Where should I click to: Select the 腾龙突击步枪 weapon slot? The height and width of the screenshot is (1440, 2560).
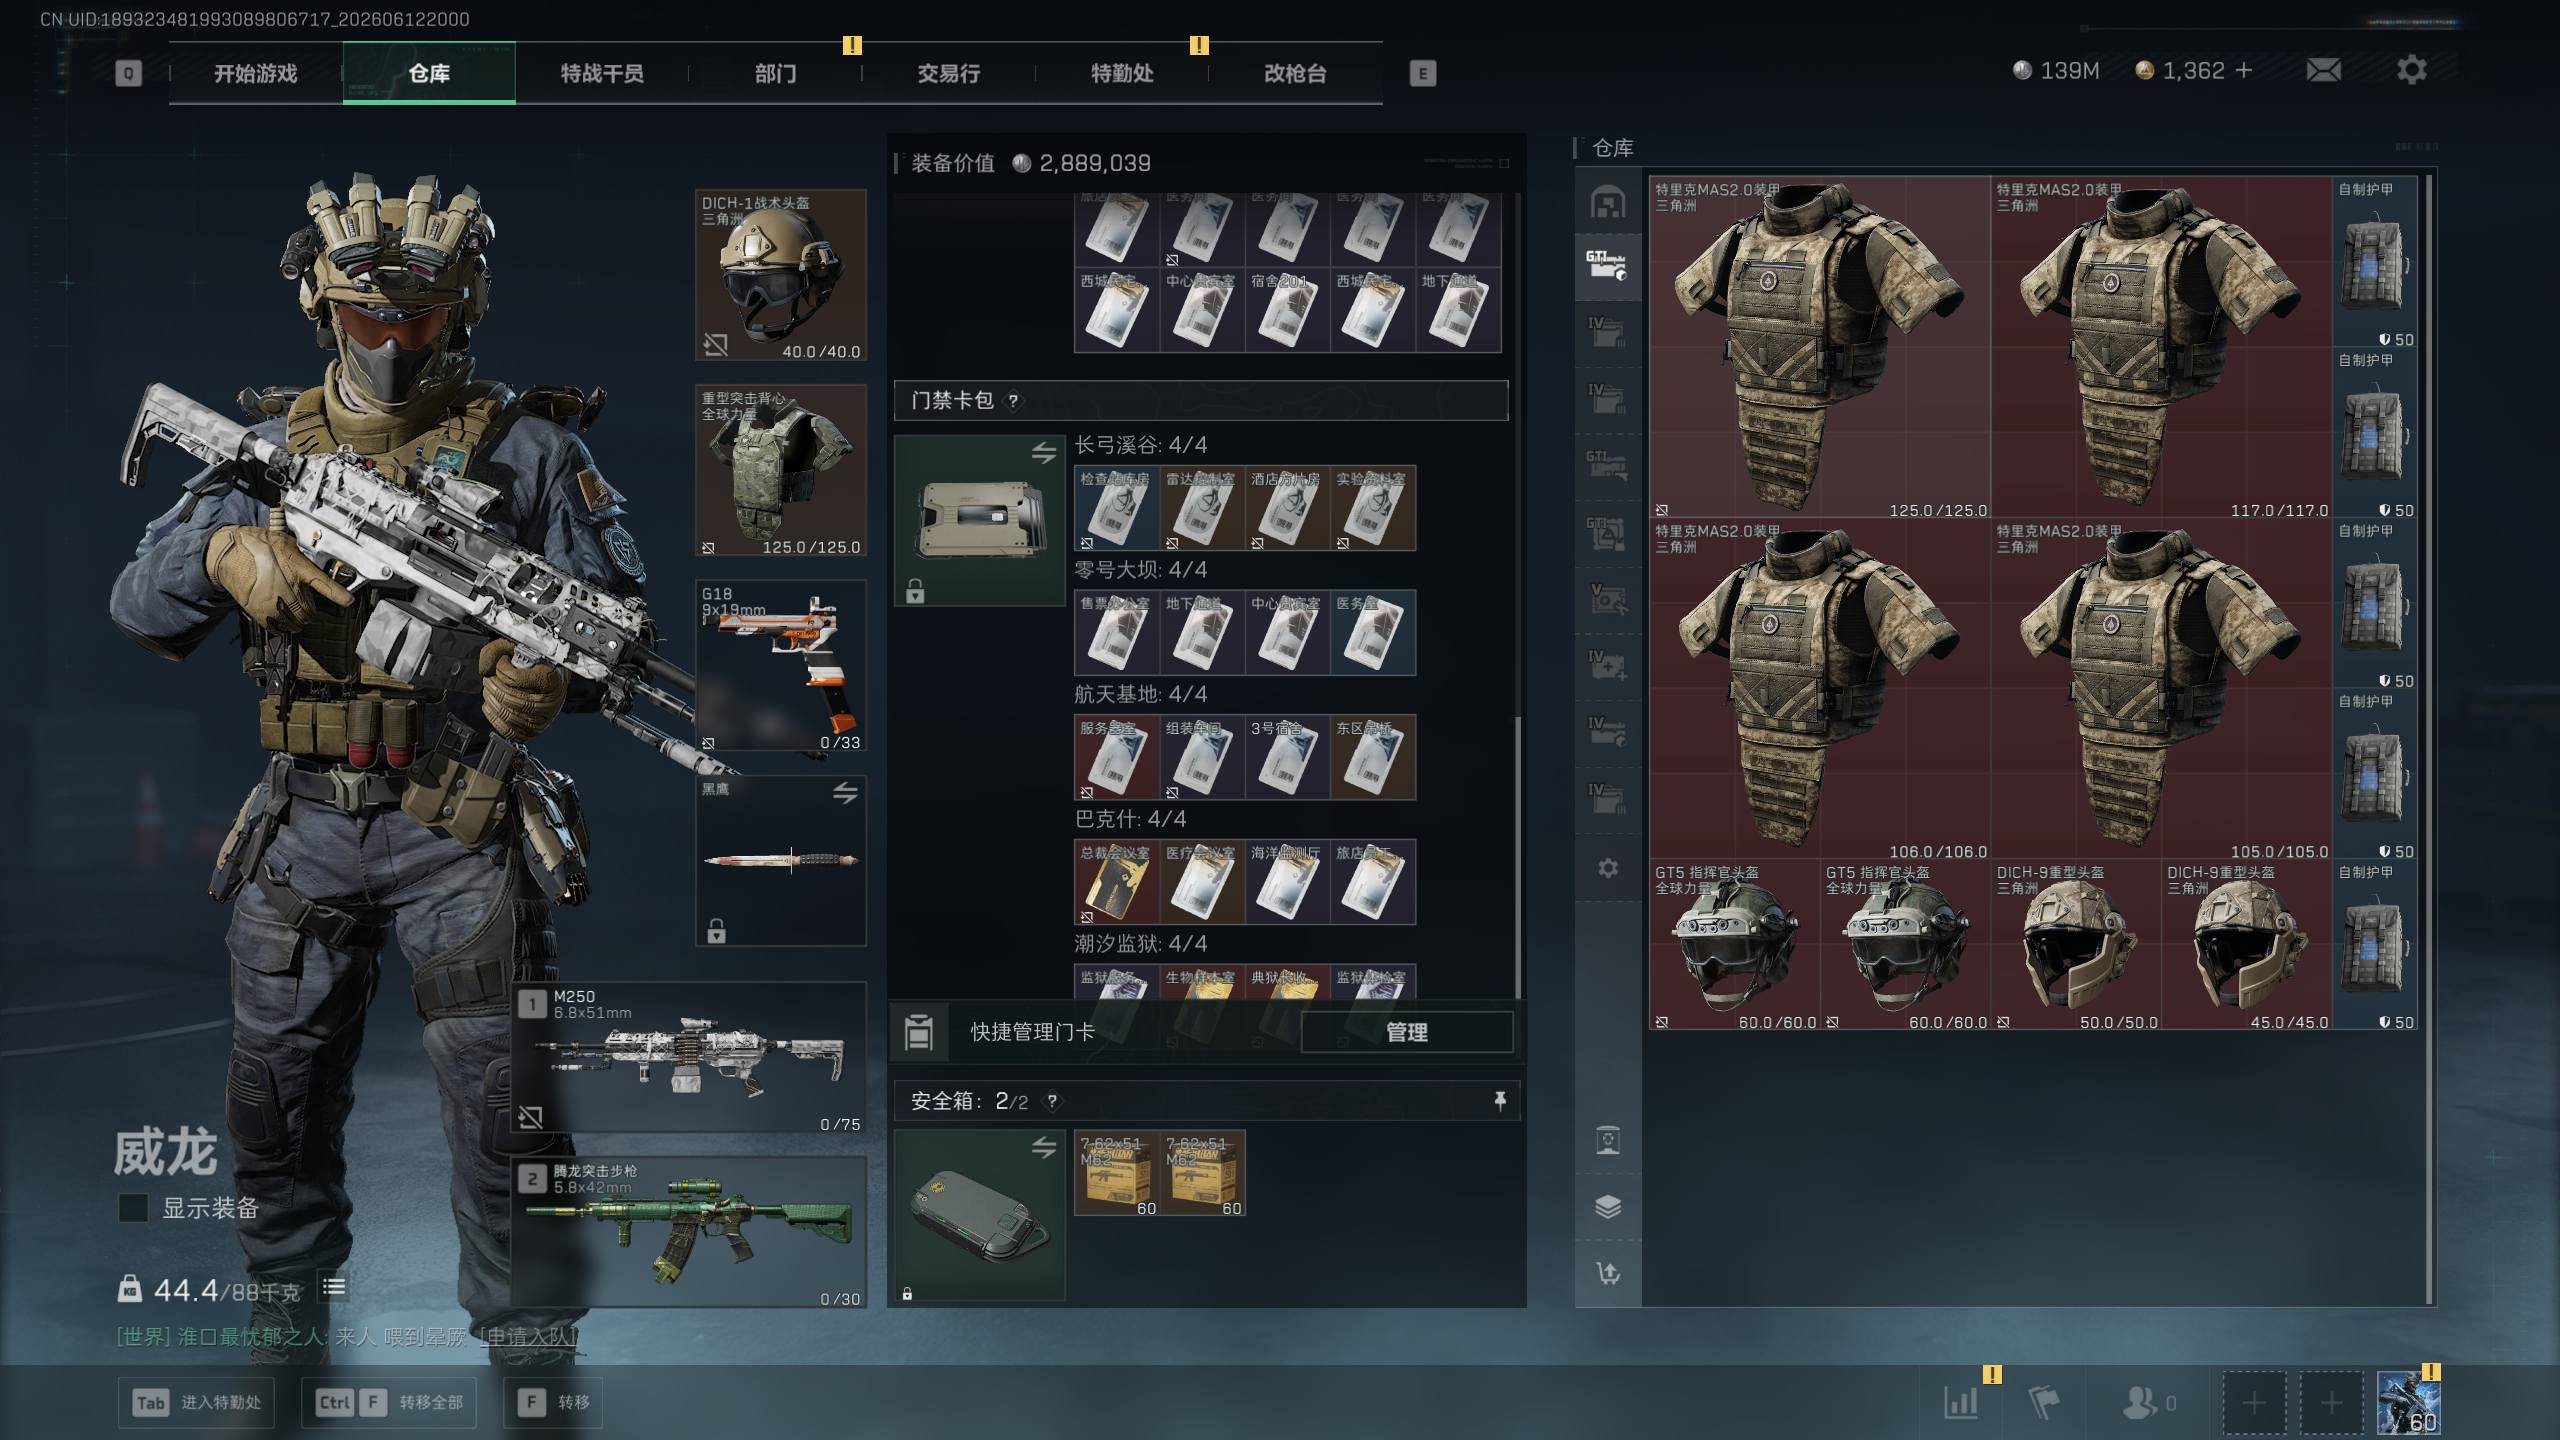tap(689, 1232)
